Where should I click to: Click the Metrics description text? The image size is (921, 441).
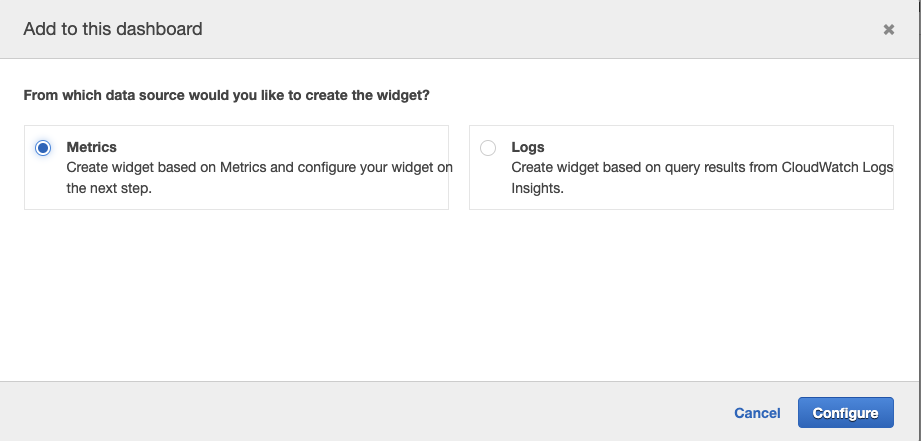[259, 167]
